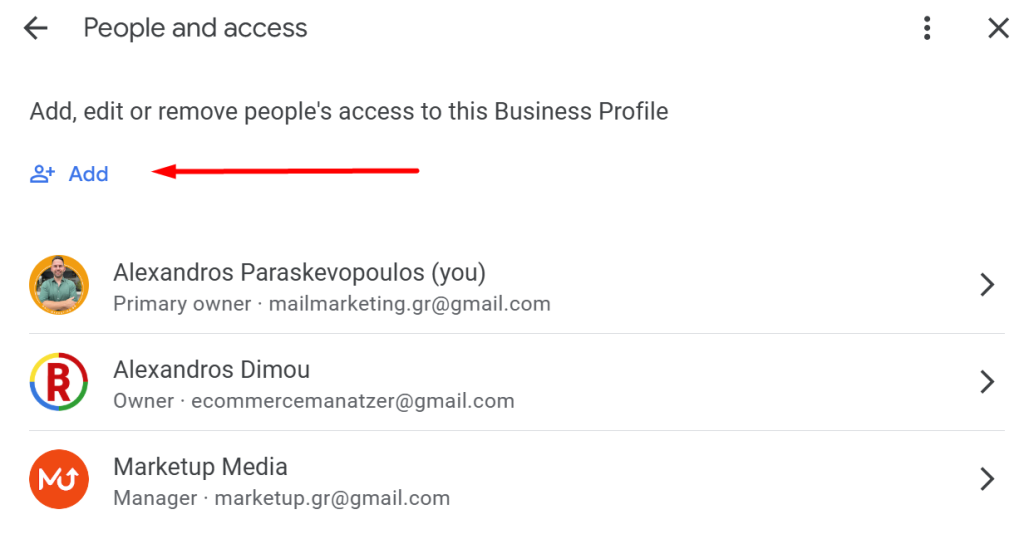The height and width of the screenshot is (534, 1024).
Task: Expand chevron for Alexandros Paraskevopoulos row
Action: (987, 285)
